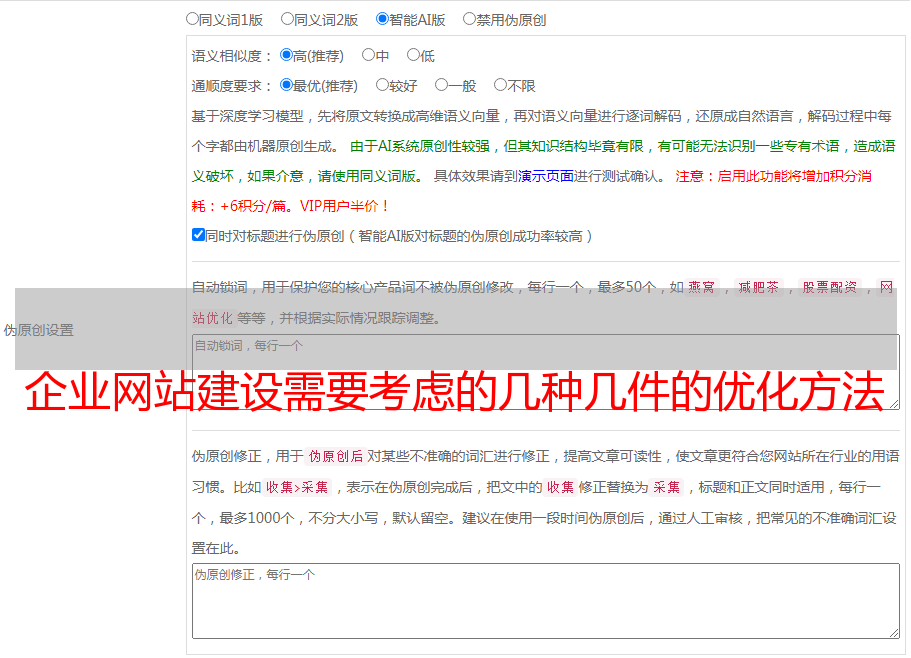This screenshot has width=911, height=658.
Task: Select the 同义词1版 radio option
Action: tap(192, 19)
